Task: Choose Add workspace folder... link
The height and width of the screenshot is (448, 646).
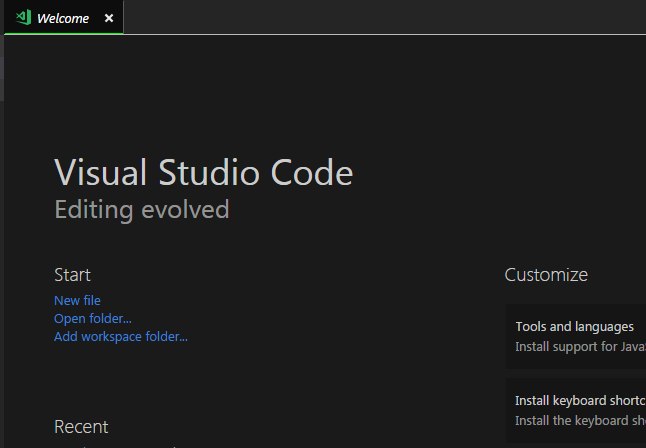Action: pos(121,337)
